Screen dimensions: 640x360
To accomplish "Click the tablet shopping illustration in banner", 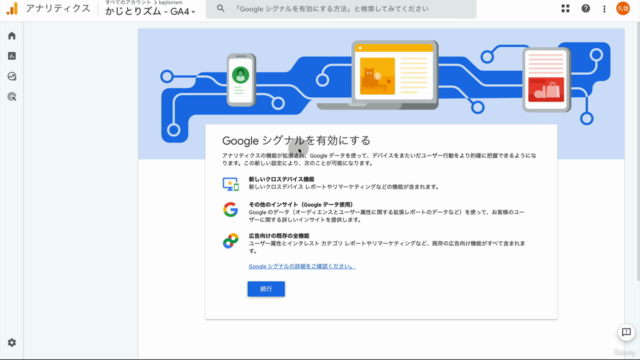I will click(x=547, y=80).
